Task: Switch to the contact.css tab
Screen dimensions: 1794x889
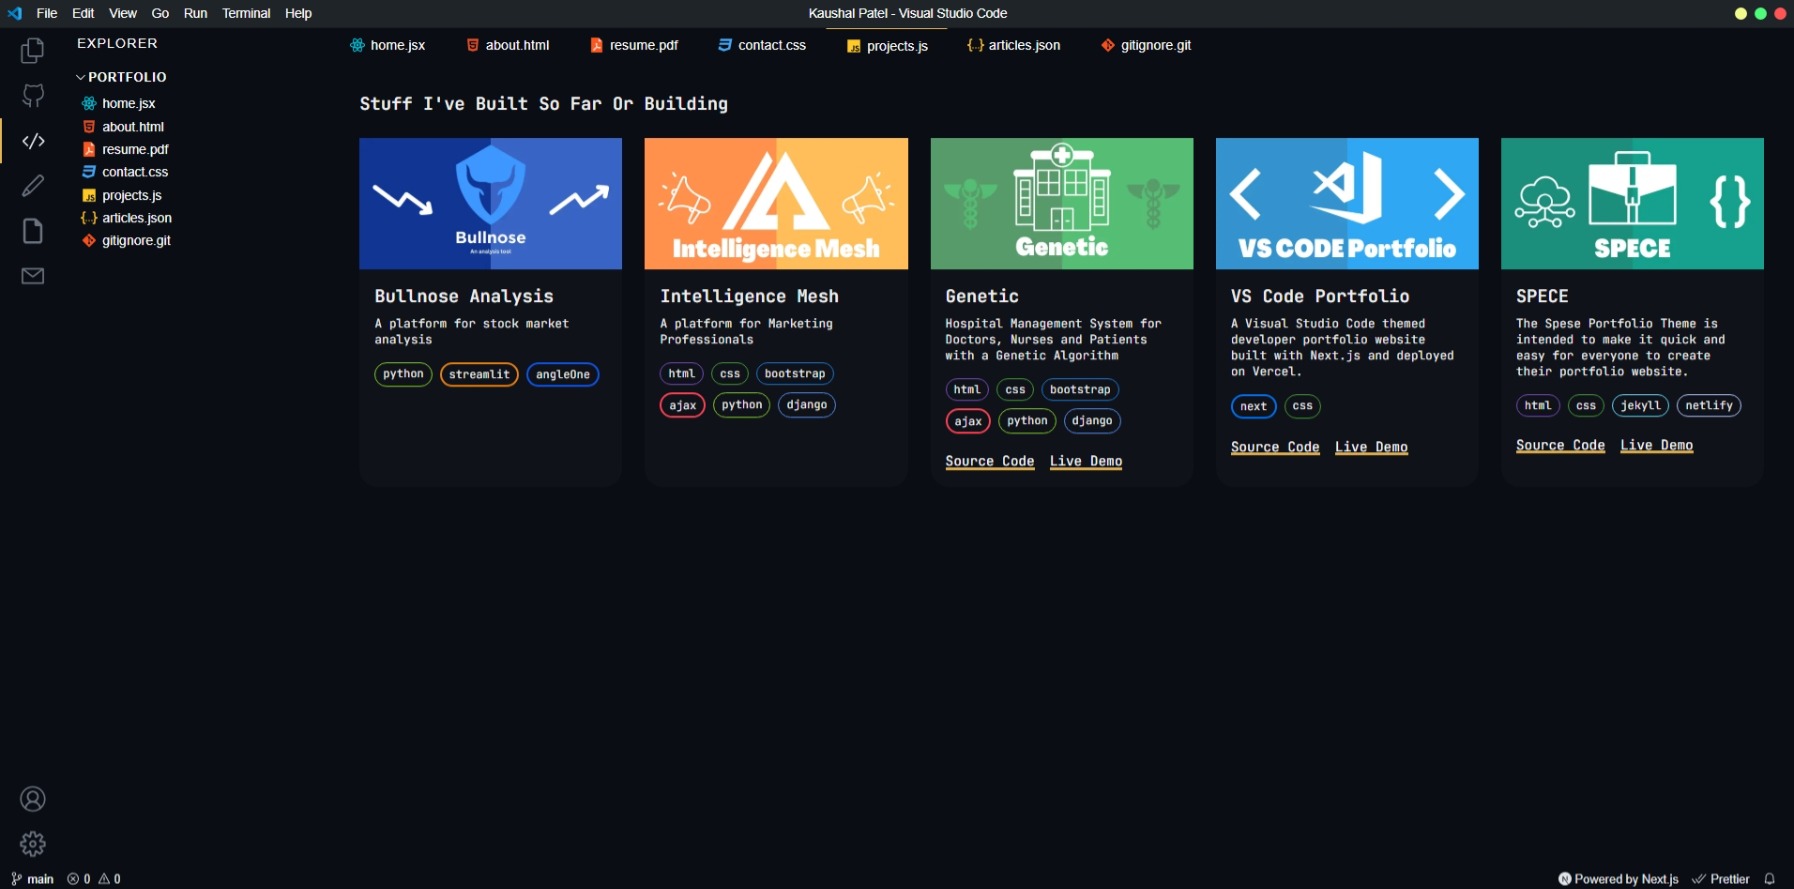Action: click(762, 45)
